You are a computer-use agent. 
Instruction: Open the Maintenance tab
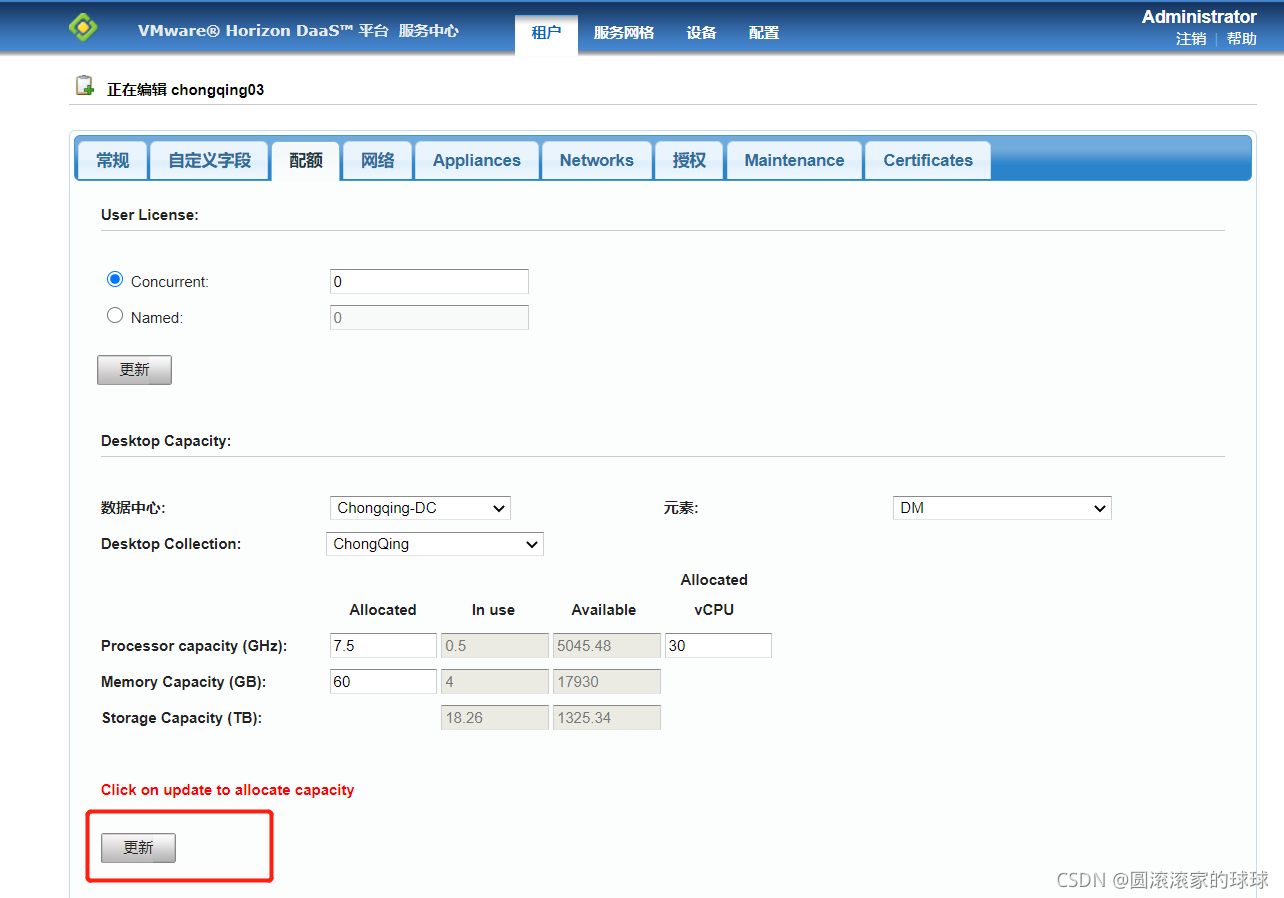pyautogui.click(x=795, y=160)
